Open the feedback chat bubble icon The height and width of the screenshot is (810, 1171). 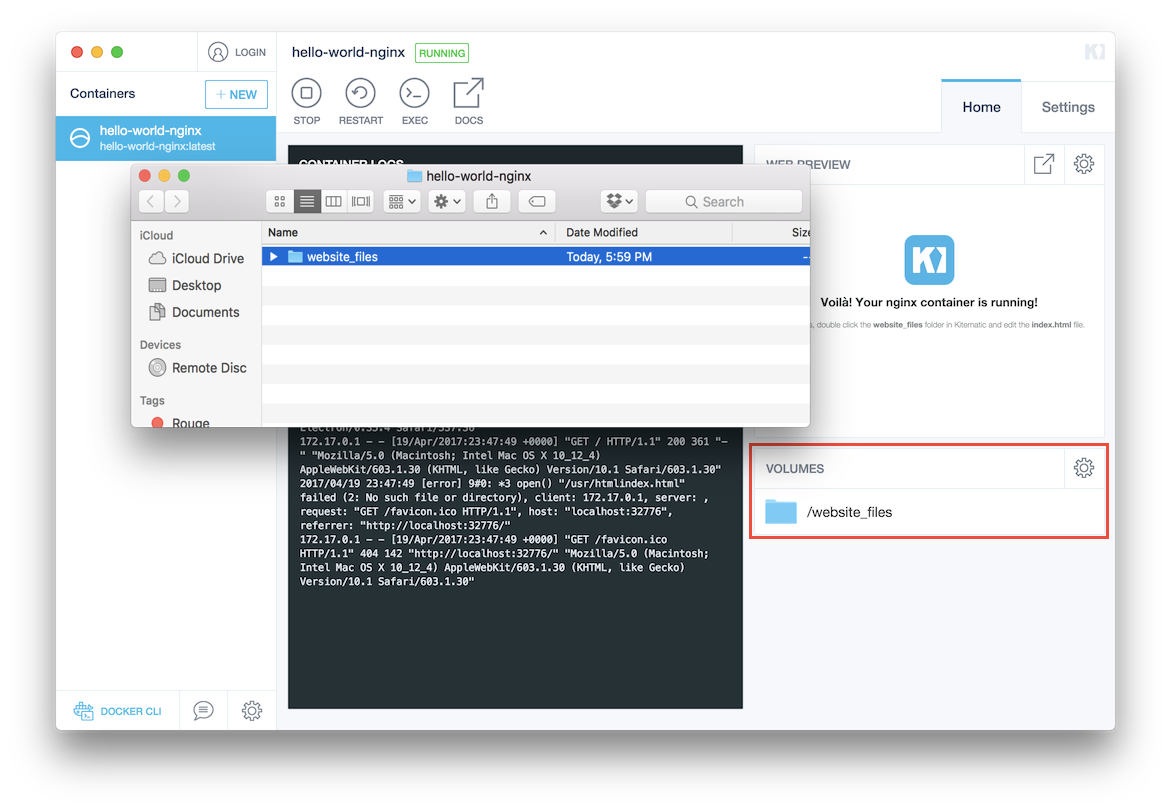coord(202,710)
